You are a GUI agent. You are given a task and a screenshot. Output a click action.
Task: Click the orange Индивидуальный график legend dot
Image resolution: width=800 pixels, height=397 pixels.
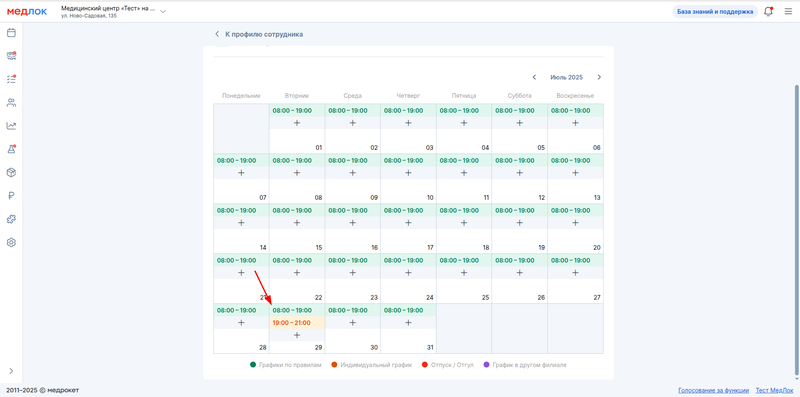point(334,365)
